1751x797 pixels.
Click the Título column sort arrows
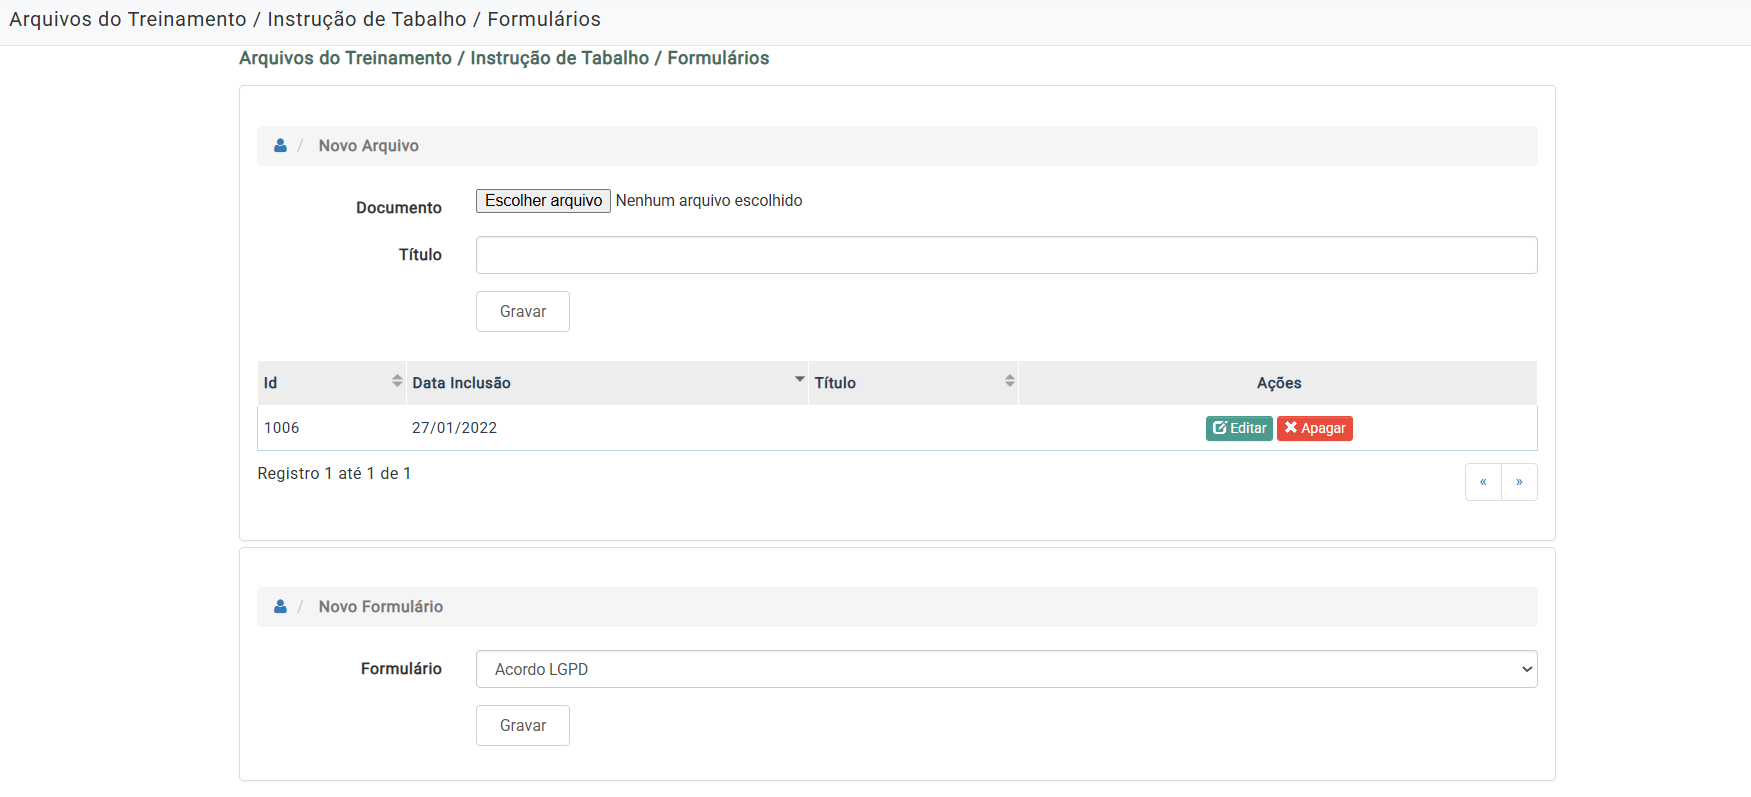1009,382
